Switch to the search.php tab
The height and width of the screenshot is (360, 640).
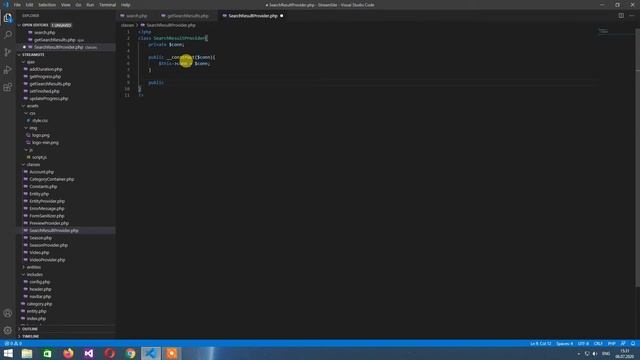click(x=137, y=16)
